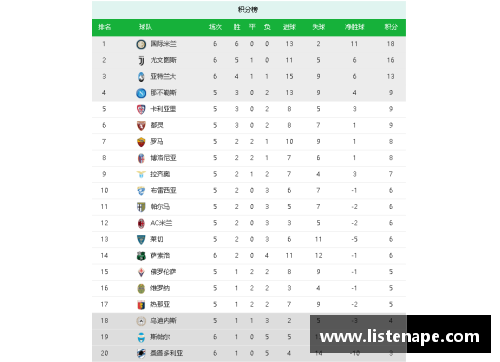
Task: Select the Fiorentina crest in row 15
Action: 141,272
